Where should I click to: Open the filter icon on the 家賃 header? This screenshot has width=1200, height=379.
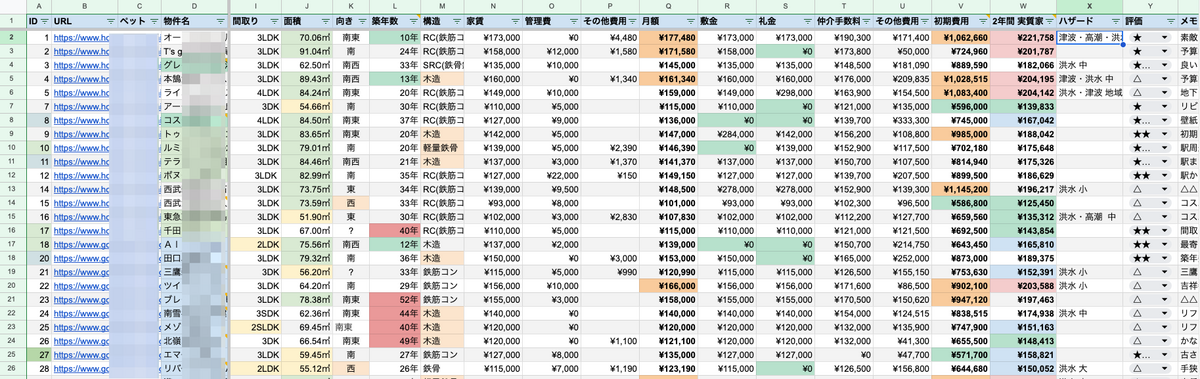click(515, 21)
